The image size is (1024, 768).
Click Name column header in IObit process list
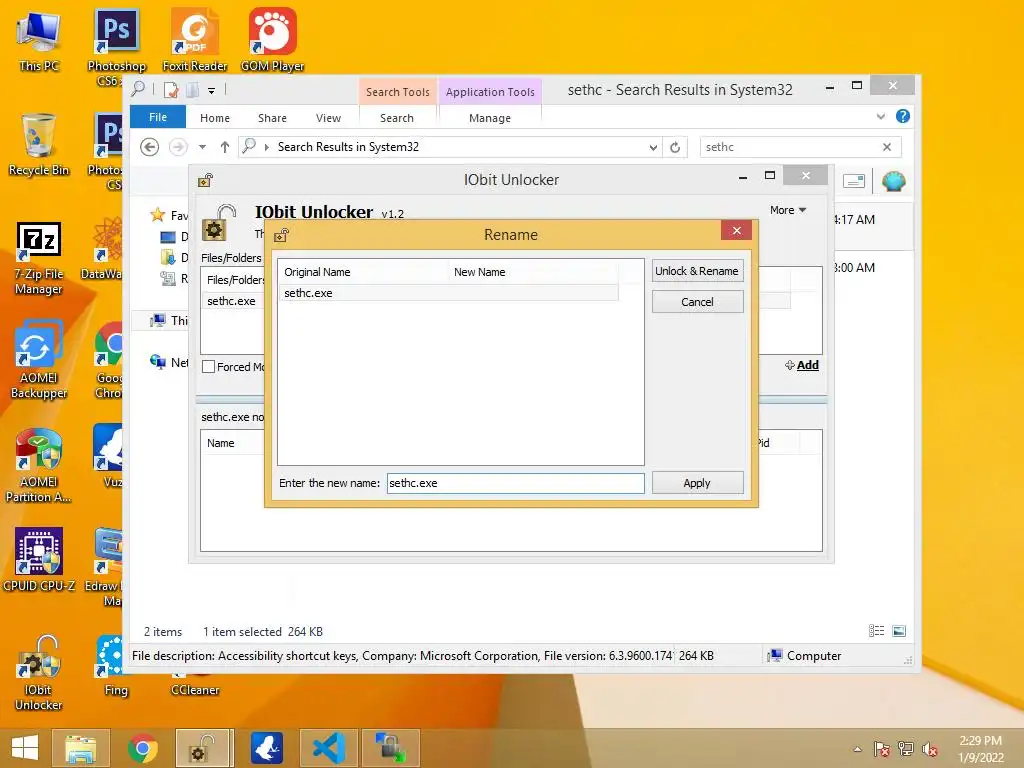click(221, 443)
